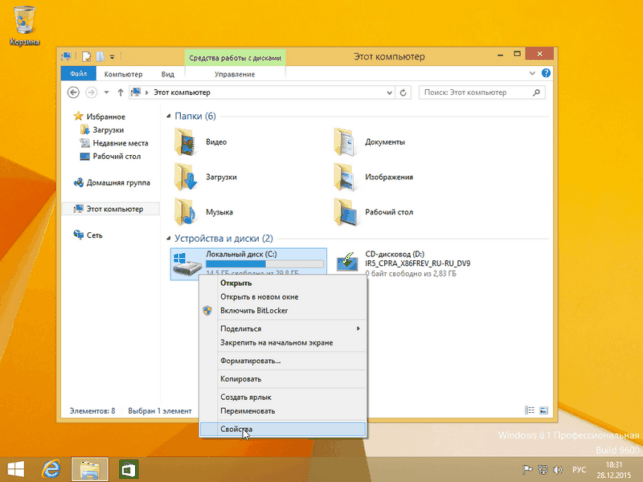Open recent locations dropdown arrow
The height and width of the screenshot is (482, 643).
click(107, 92)
